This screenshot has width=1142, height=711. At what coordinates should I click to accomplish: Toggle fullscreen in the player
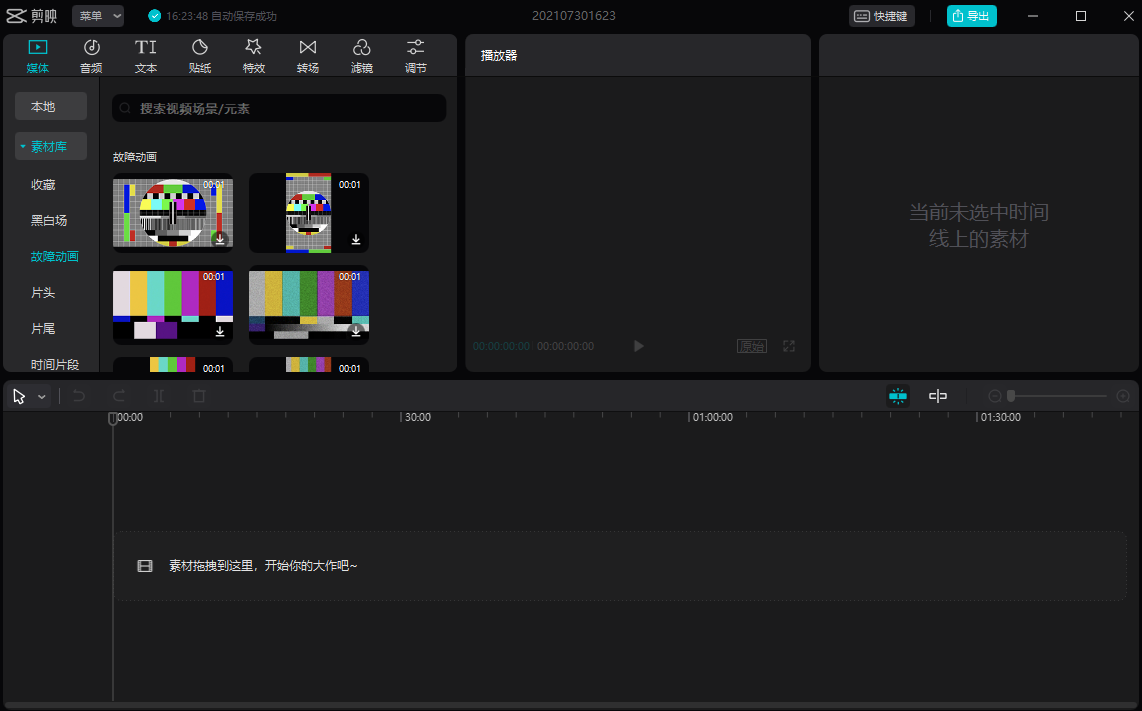coord(789,346)
